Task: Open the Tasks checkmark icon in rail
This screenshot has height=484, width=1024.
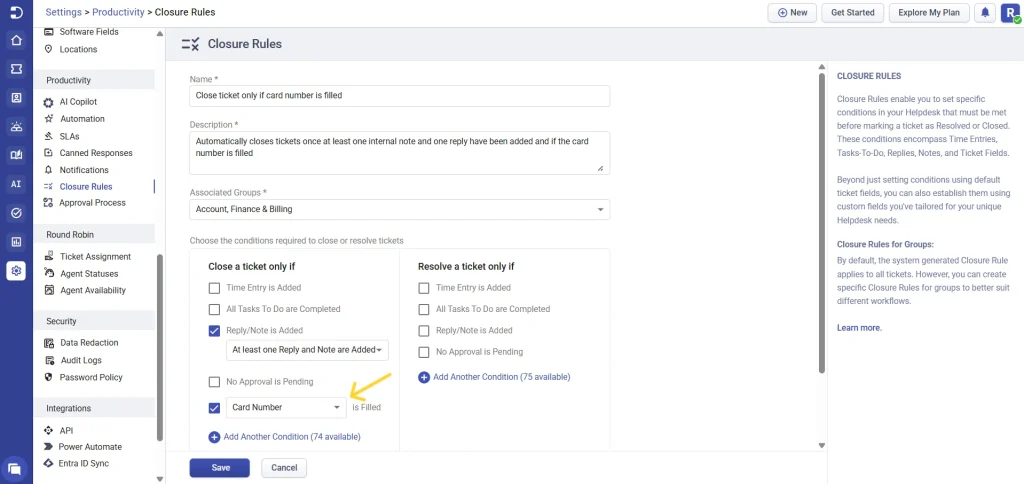Action: (x=16, y=213)
